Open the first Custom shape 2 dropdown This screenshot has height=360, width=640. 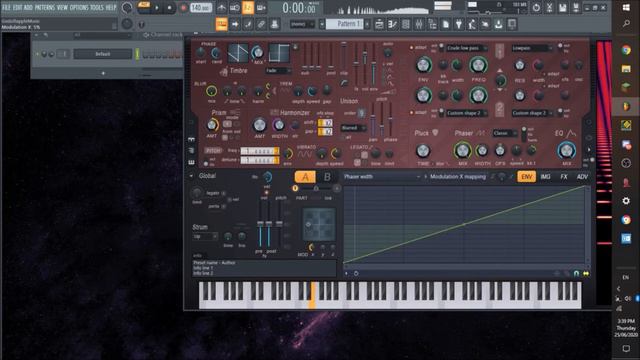pos(467,113)
